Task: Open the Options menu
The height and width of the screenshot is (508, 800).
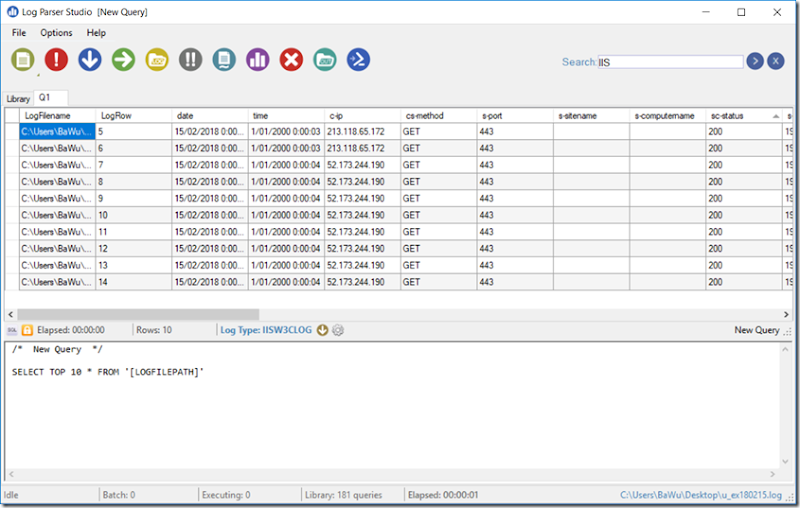Action: (x=56, y=33)
